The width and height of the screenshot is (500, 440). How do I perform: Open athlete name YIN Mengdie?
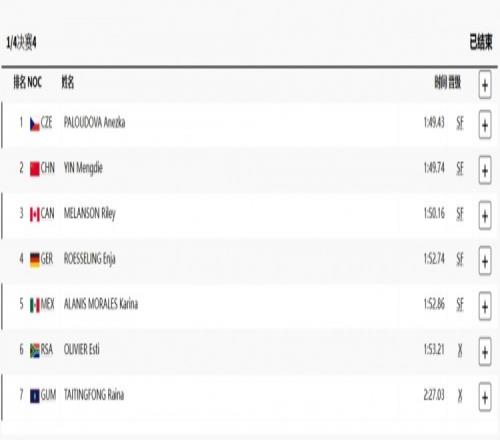coord(83,168)
